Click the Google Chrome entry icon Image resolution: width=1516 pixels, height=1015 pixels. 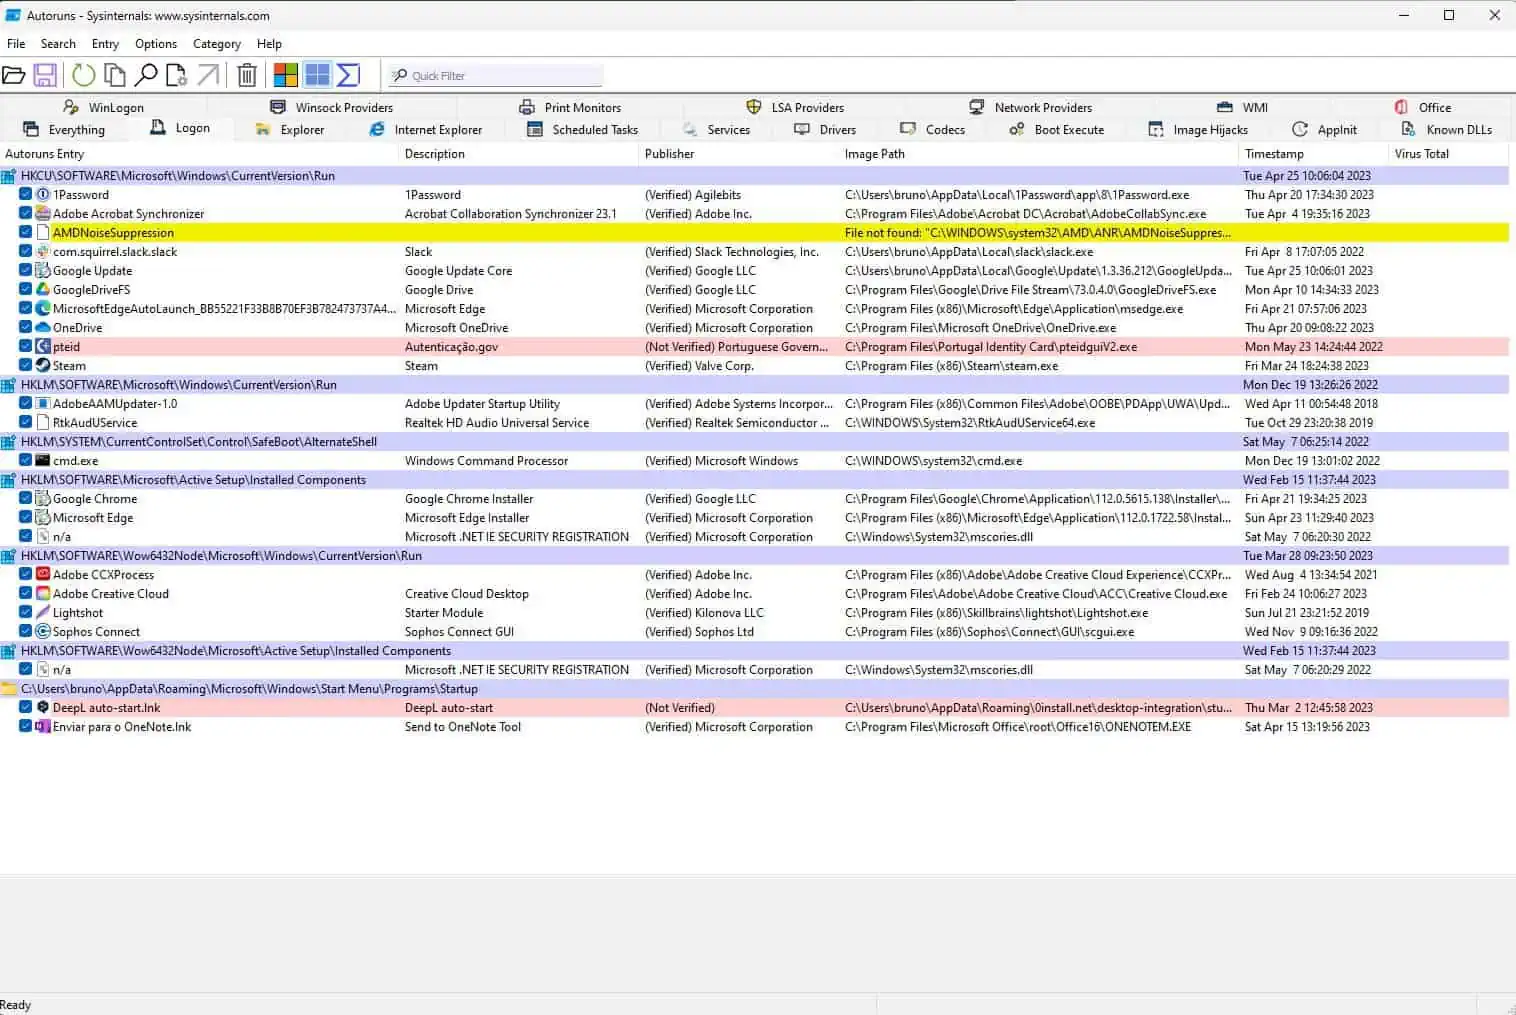tap(43, 498)
